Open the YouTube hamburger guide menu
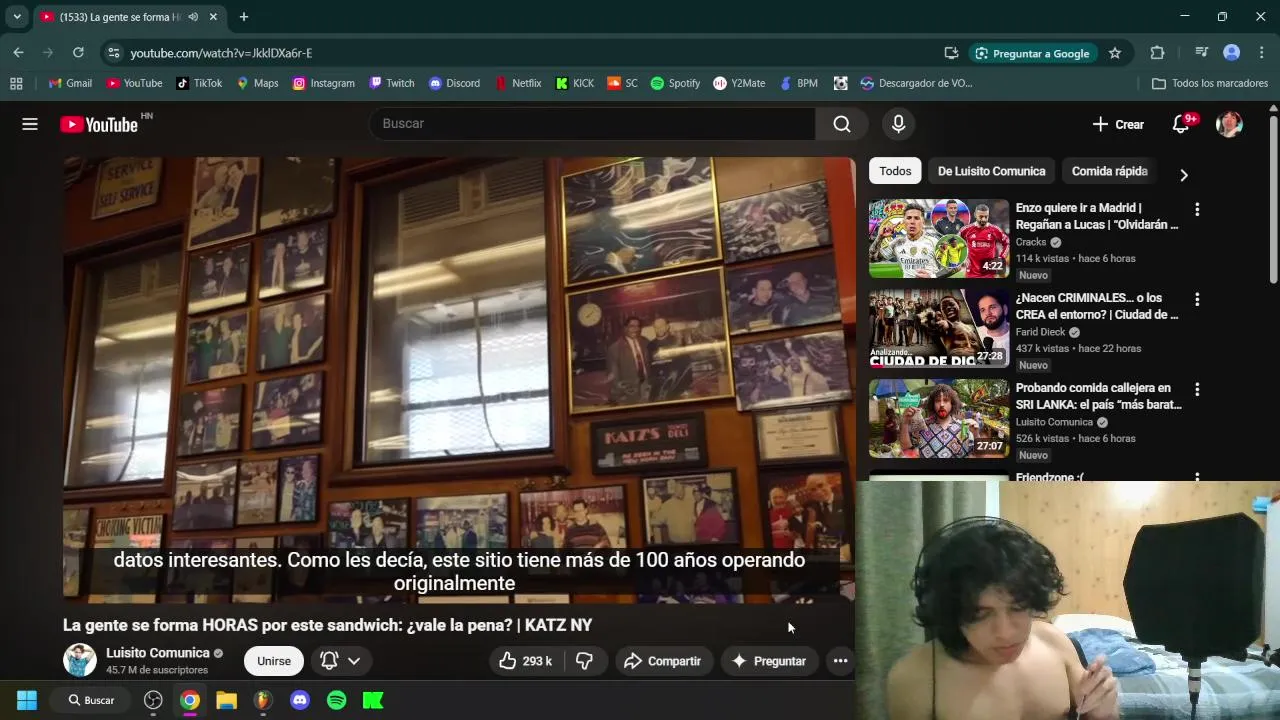1280x720 pixels. (30, 124)
